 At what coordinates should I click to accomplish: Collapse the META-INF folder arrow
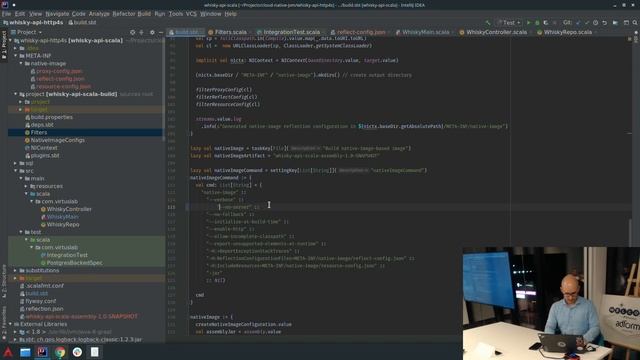pyautogui.click(x=16, y=56)
